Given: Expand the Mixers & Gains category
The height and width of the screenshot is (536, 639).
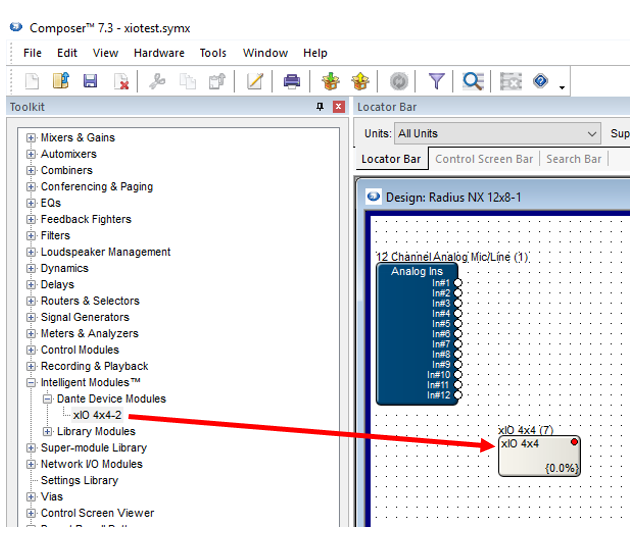Looking at the screenshot, I should pyautogui.click(x=31, y=138).
